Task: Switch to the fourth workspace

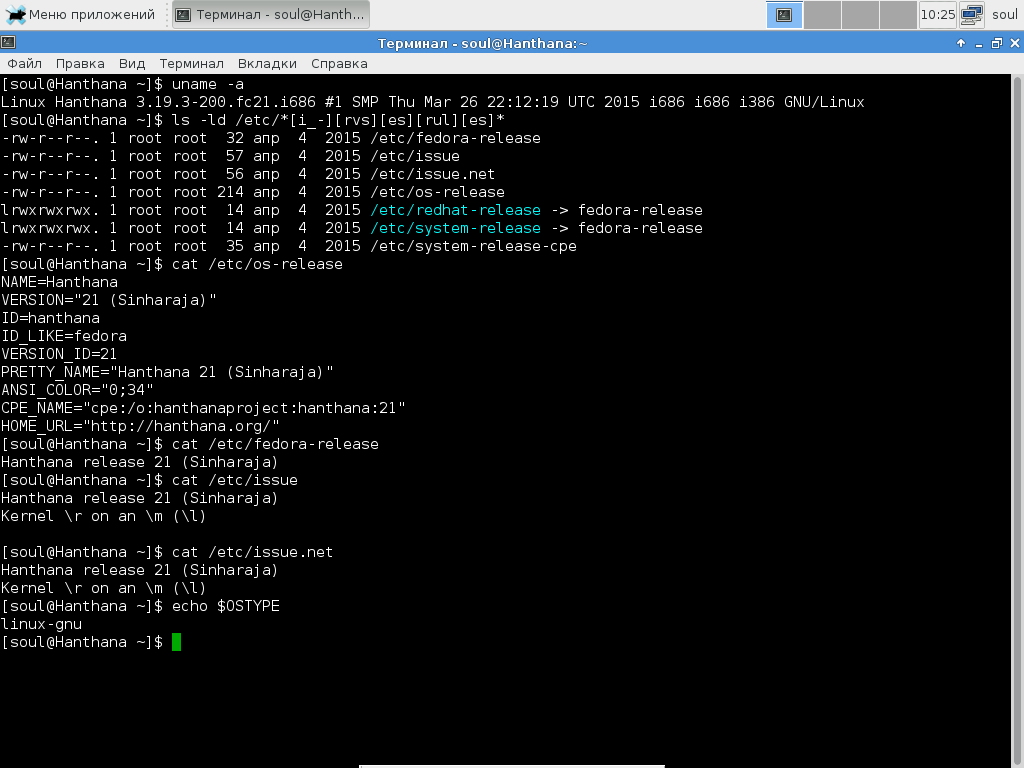Action: [x=898, y=14]
